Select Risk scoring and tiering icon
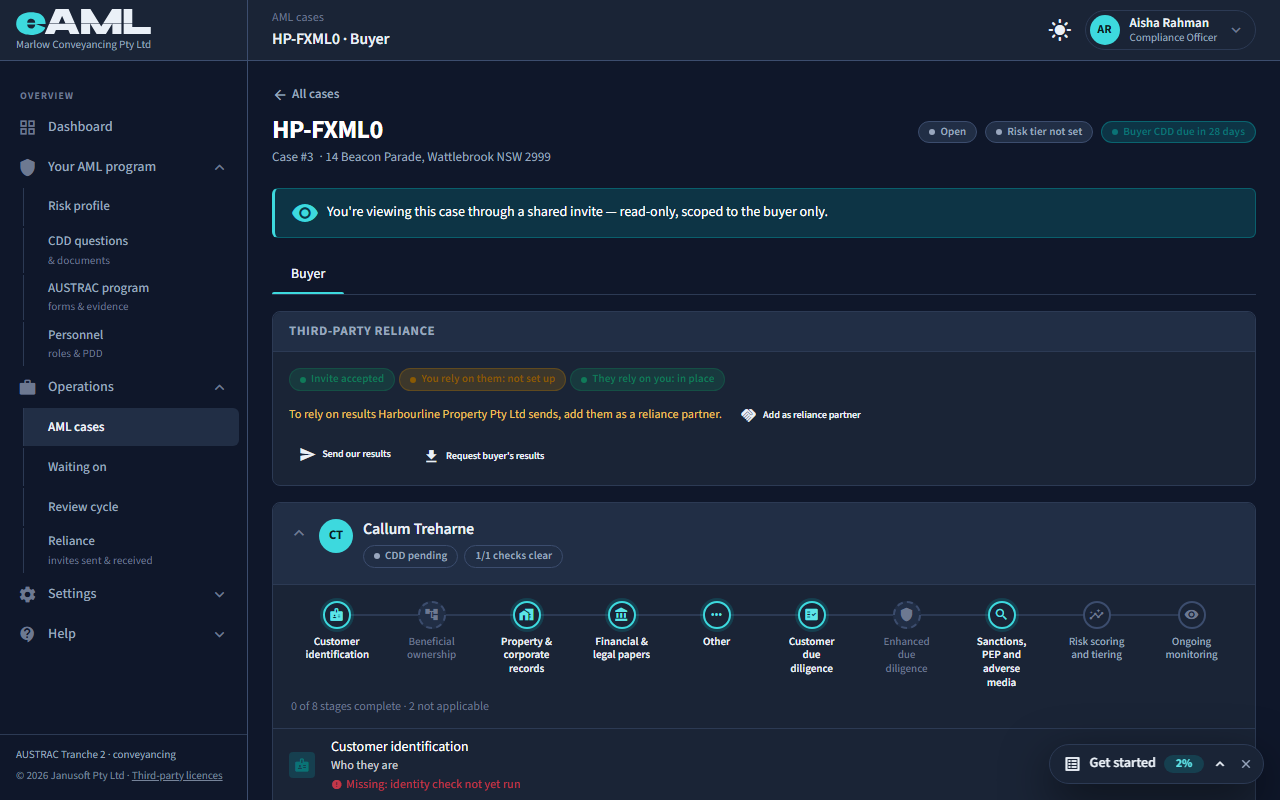 1096,614
